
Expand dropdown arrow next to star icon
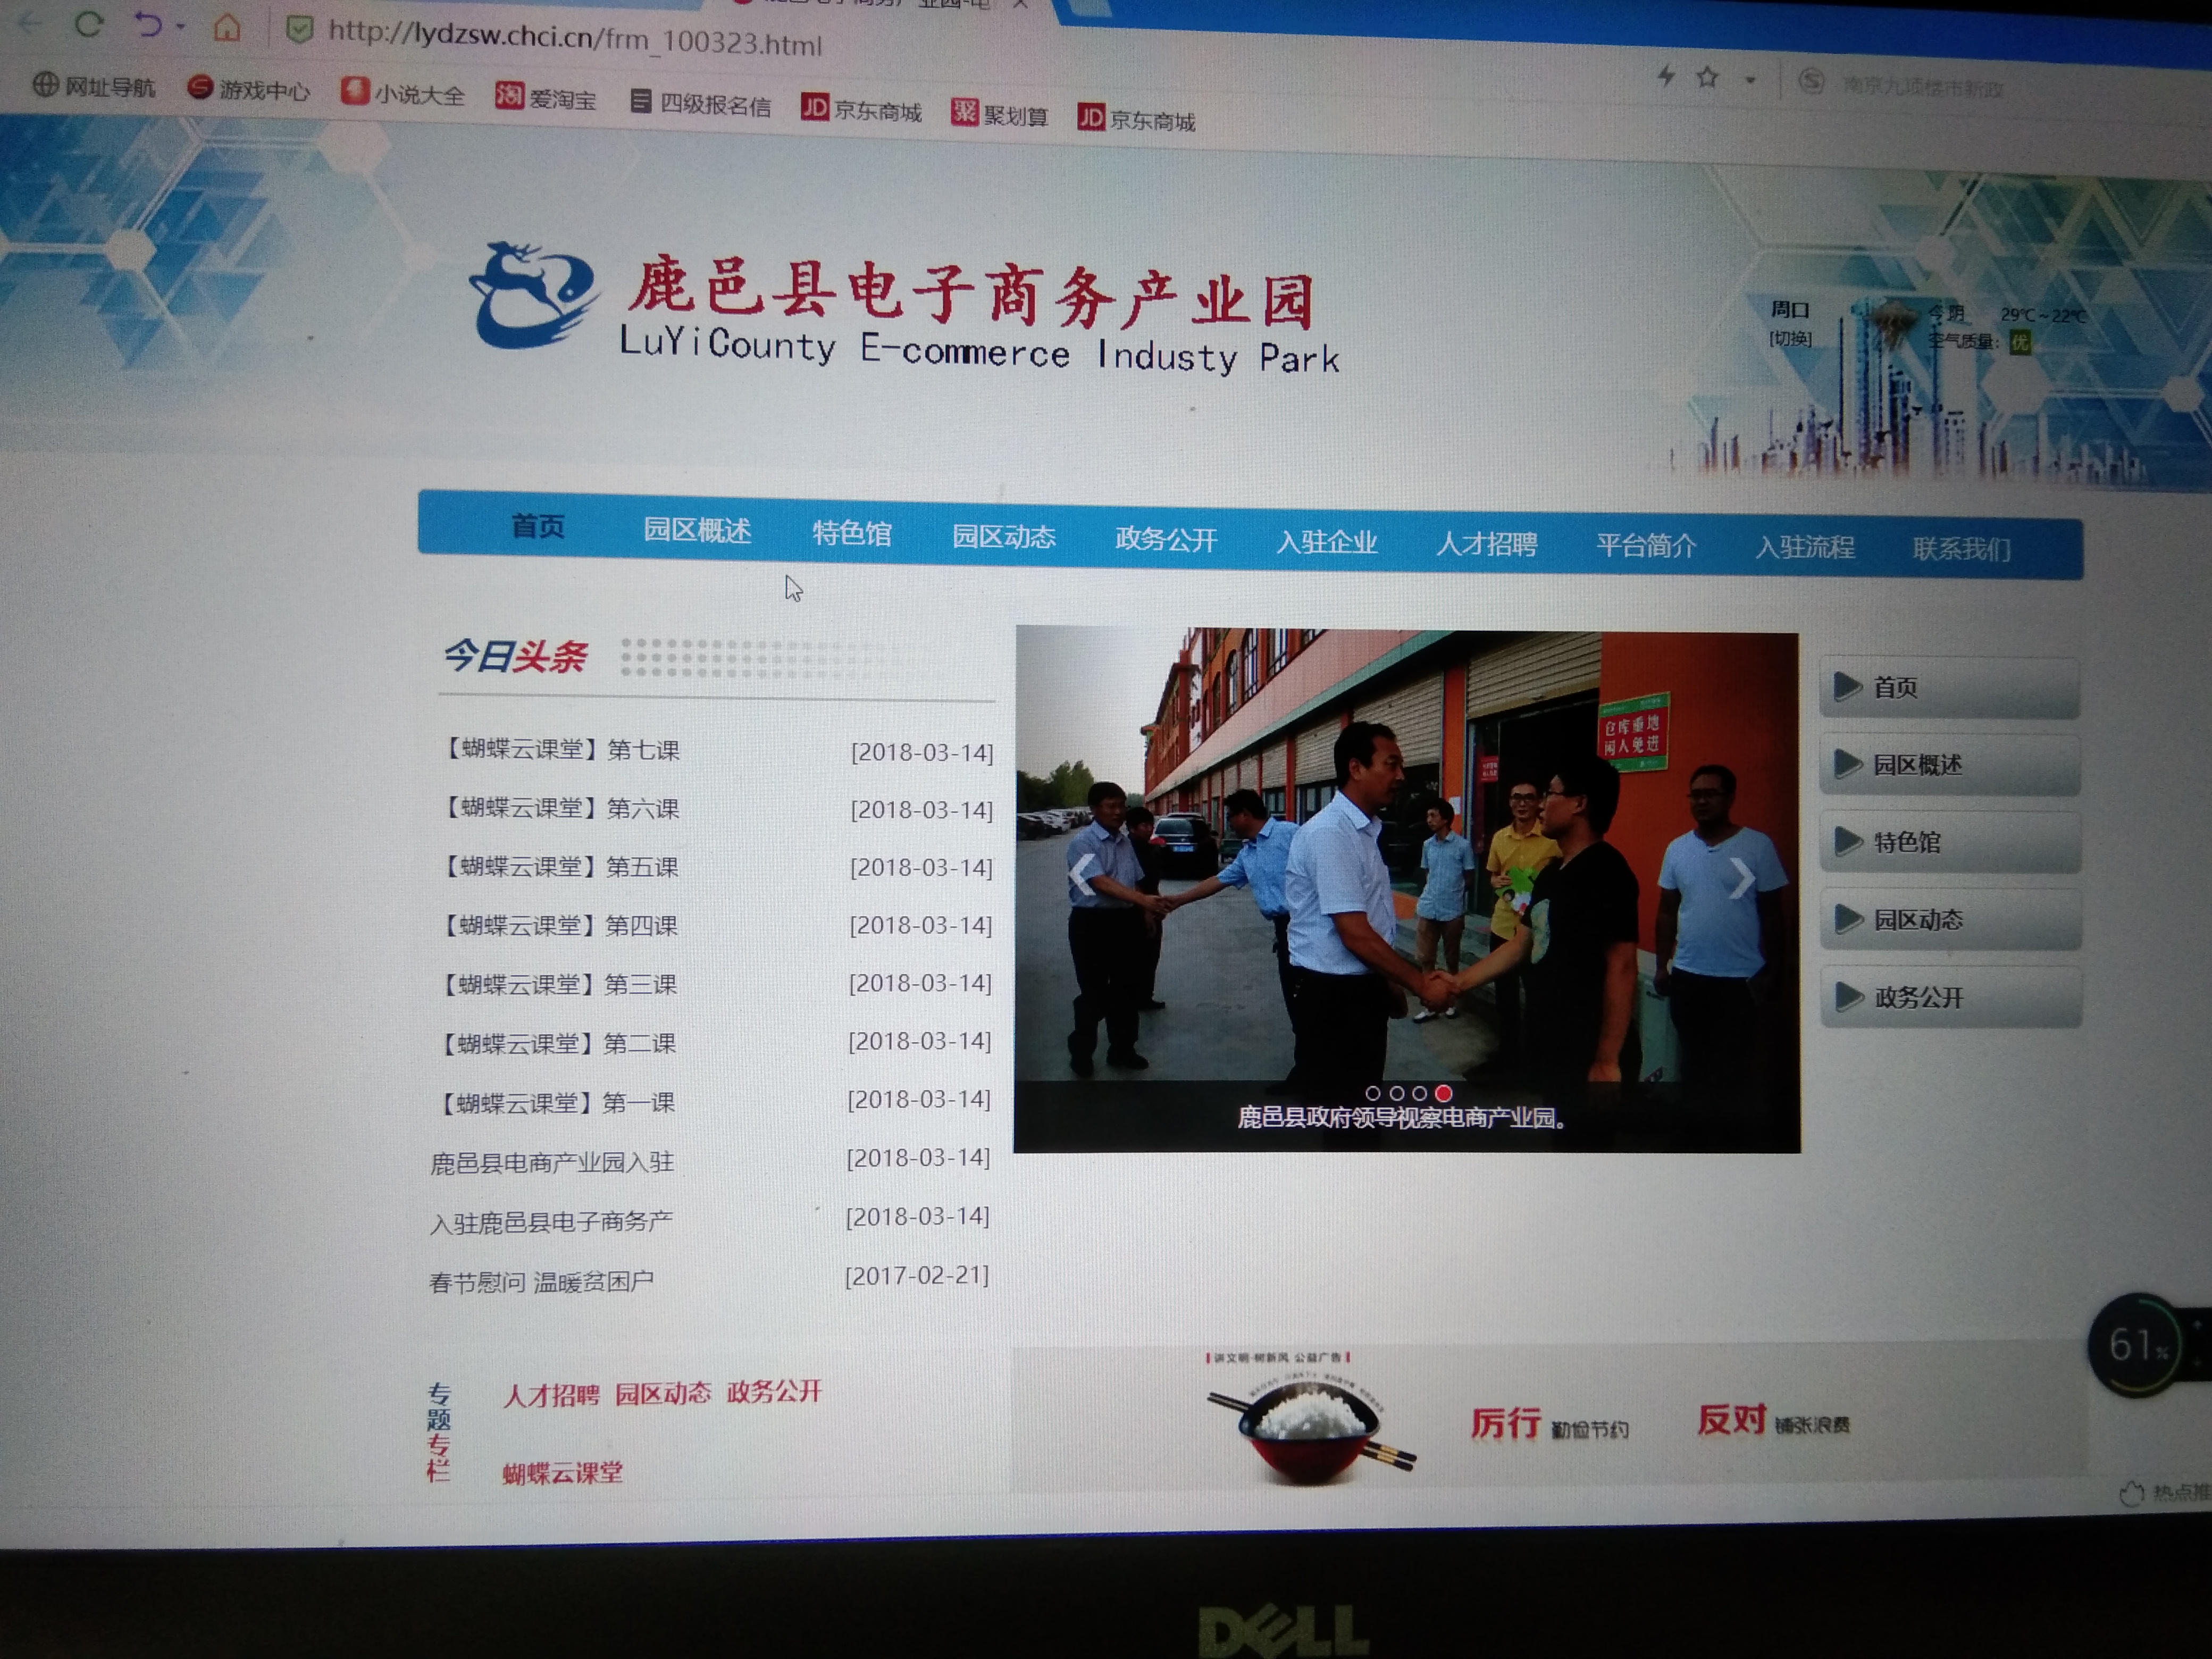click(x=1750, y=80)
